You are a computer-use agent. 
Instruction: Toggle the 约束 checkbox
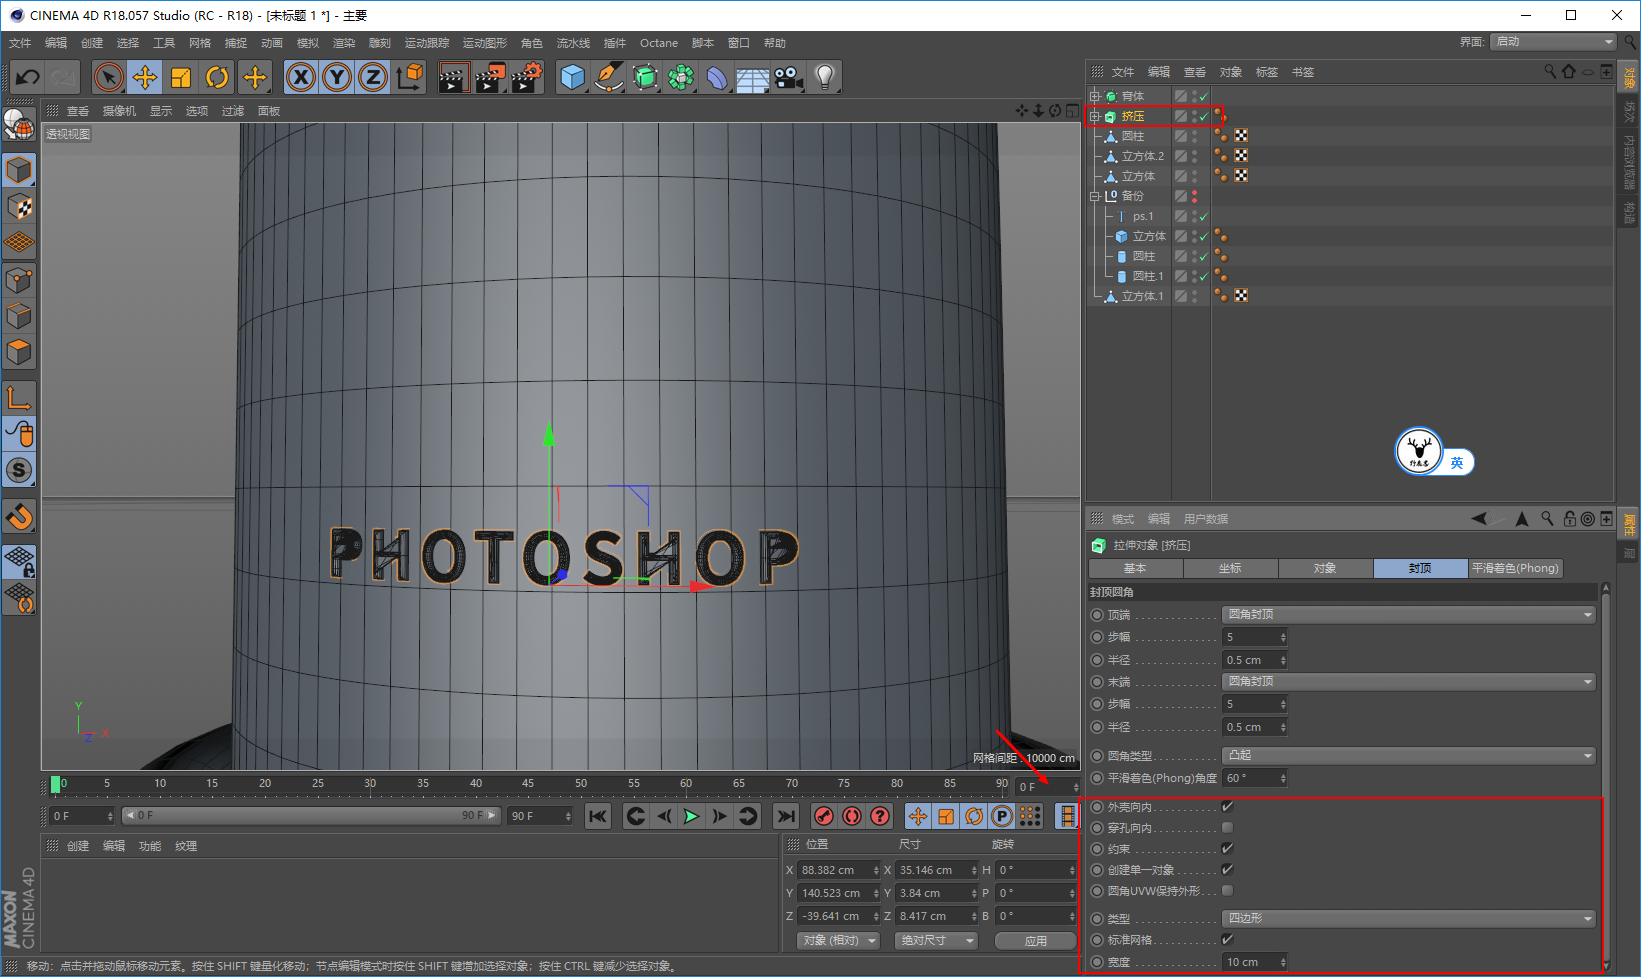pyautogui.click(x=1227, y=849)
